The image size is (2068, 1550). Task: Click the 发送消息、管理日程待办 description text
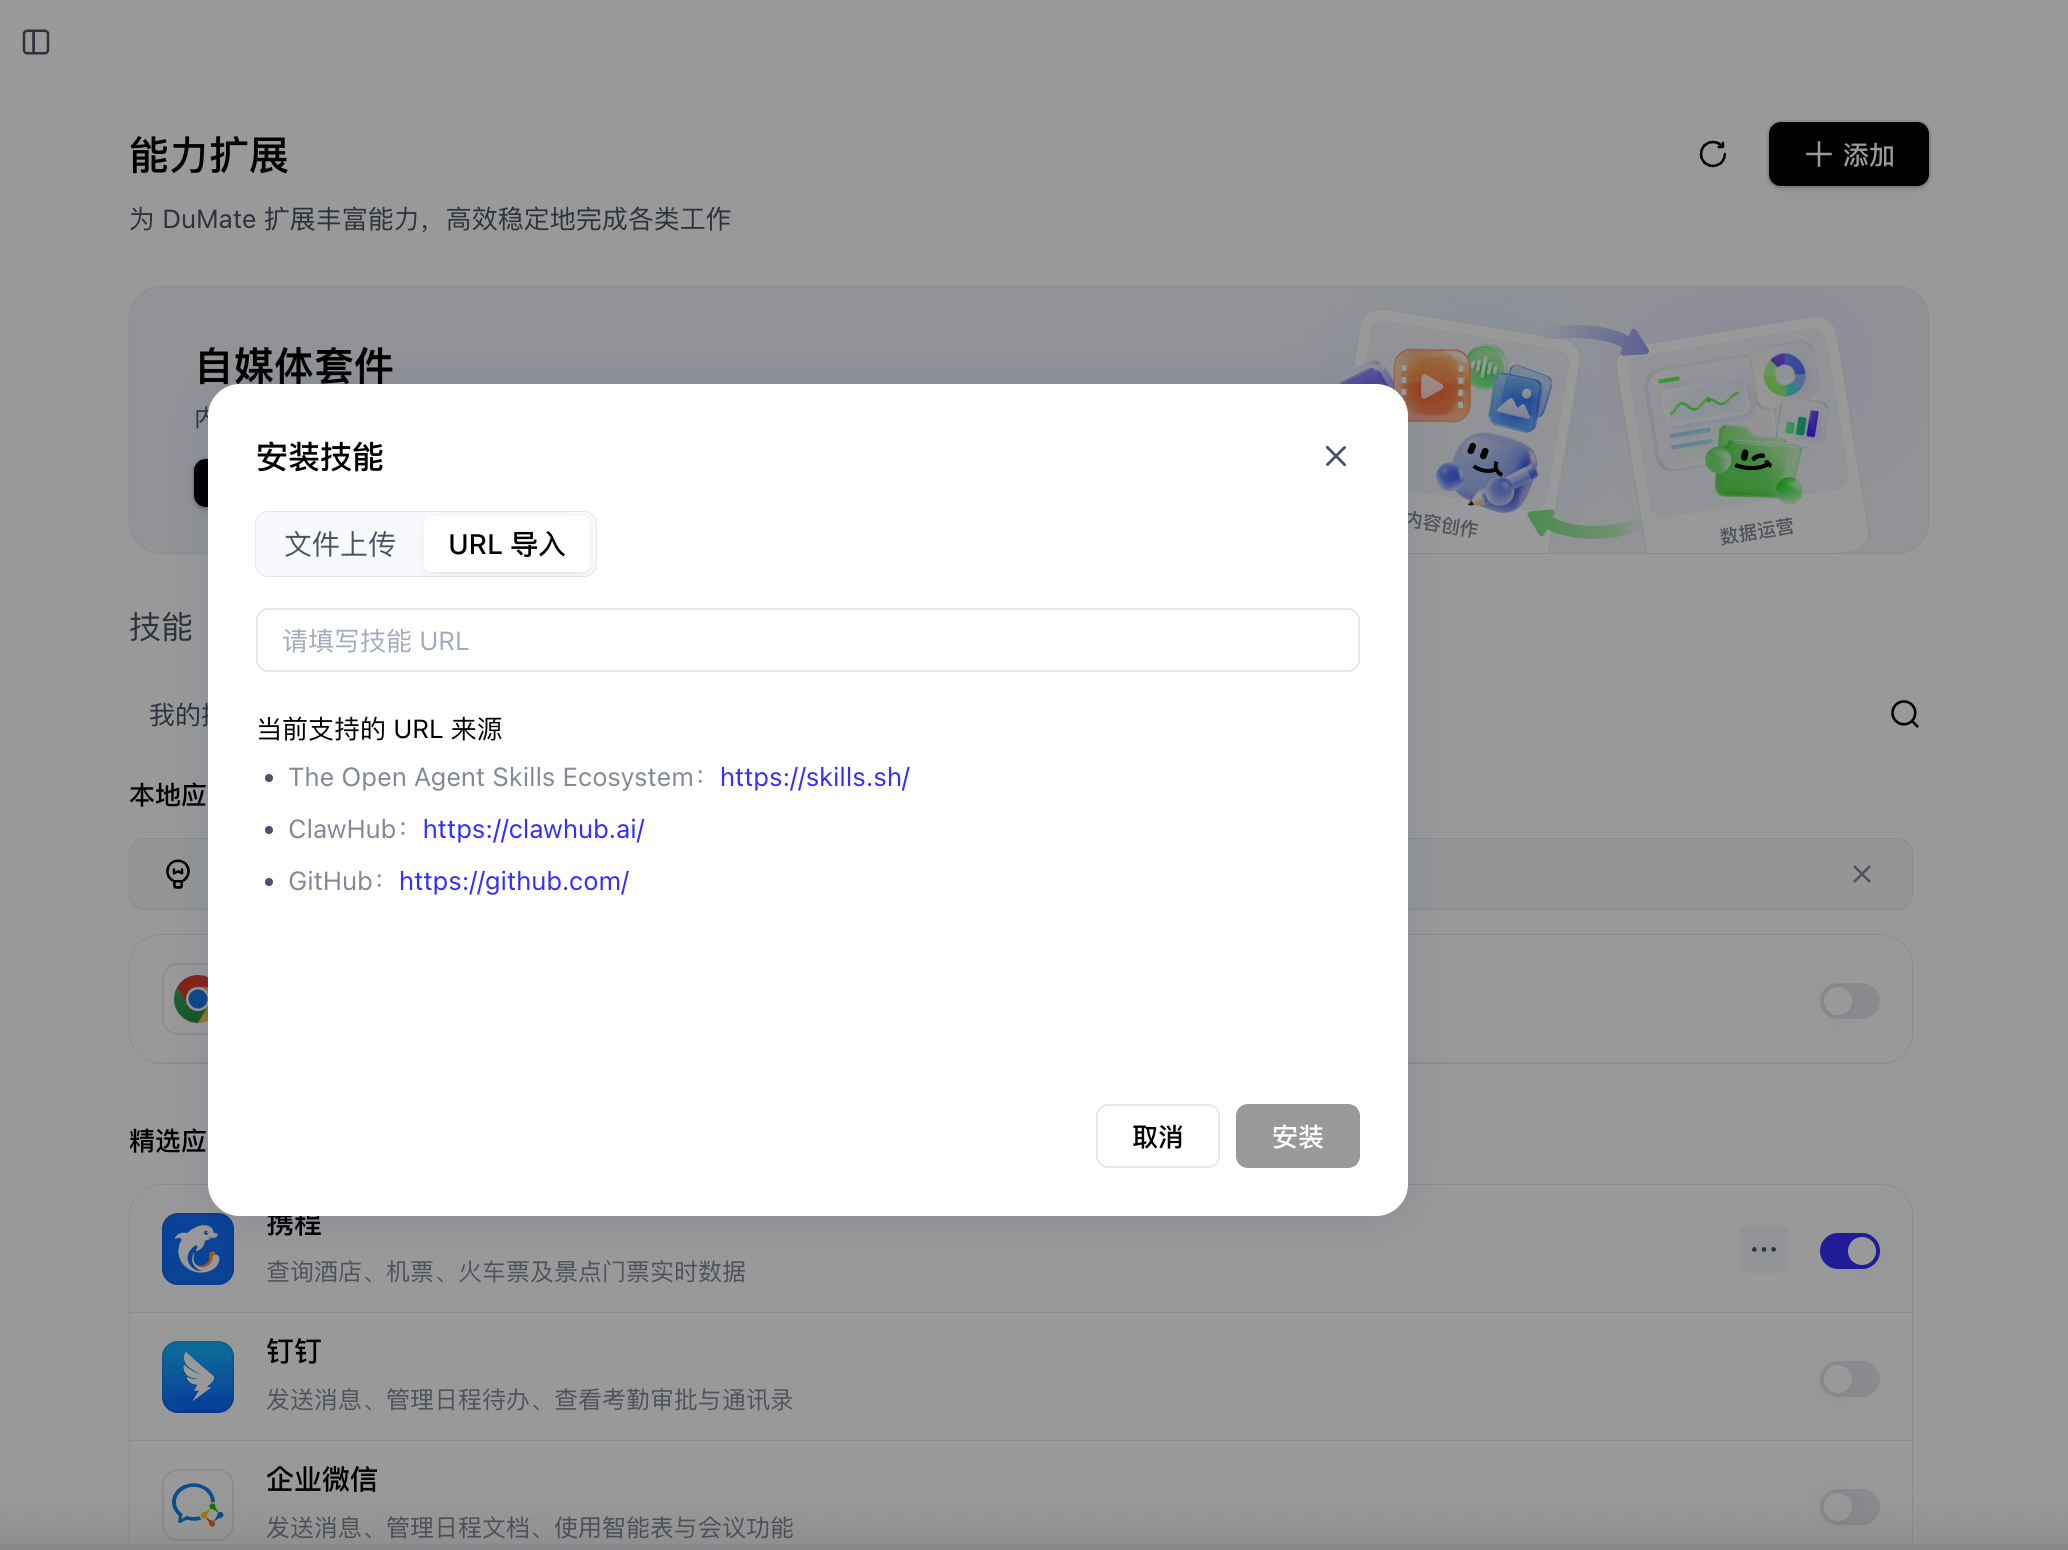530,1399
